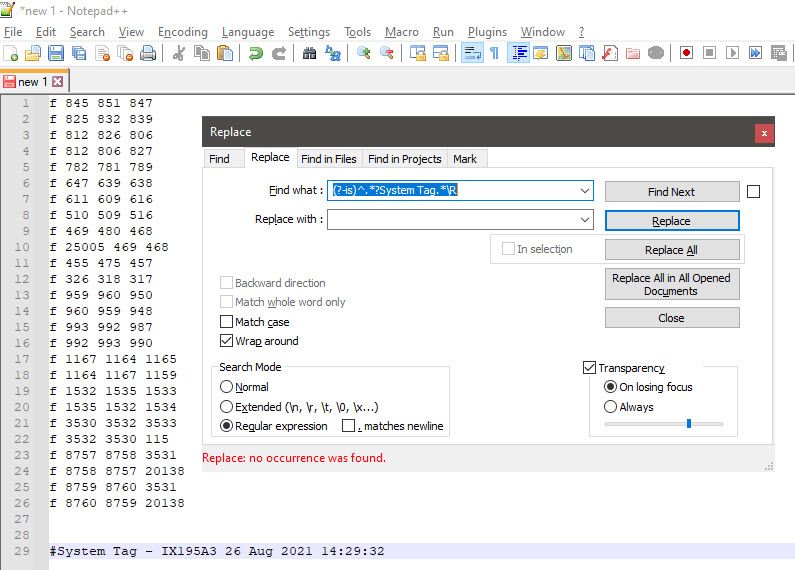
Task: Open the File menu
Action: [13, 32]
